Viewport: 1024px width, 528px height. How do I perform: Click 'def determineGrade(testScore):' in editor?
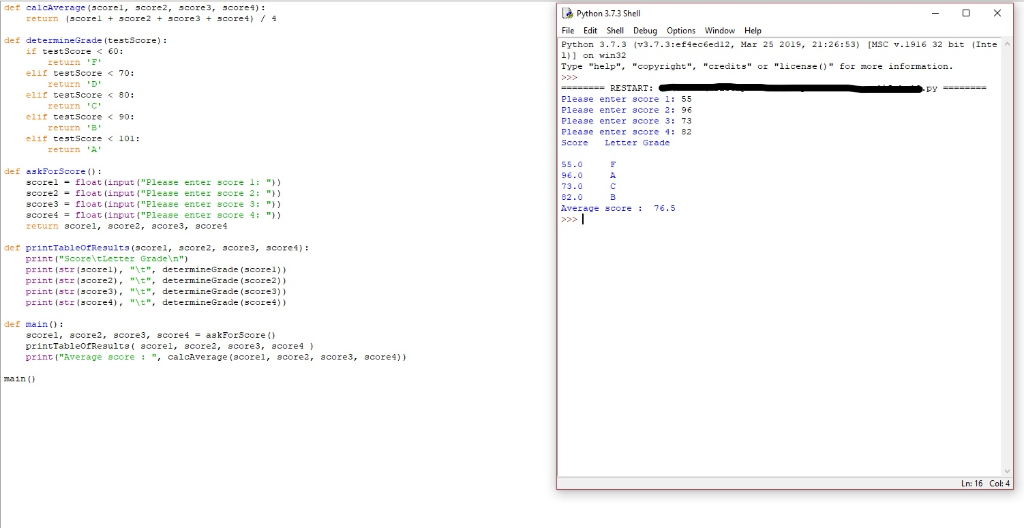[86, 41]
